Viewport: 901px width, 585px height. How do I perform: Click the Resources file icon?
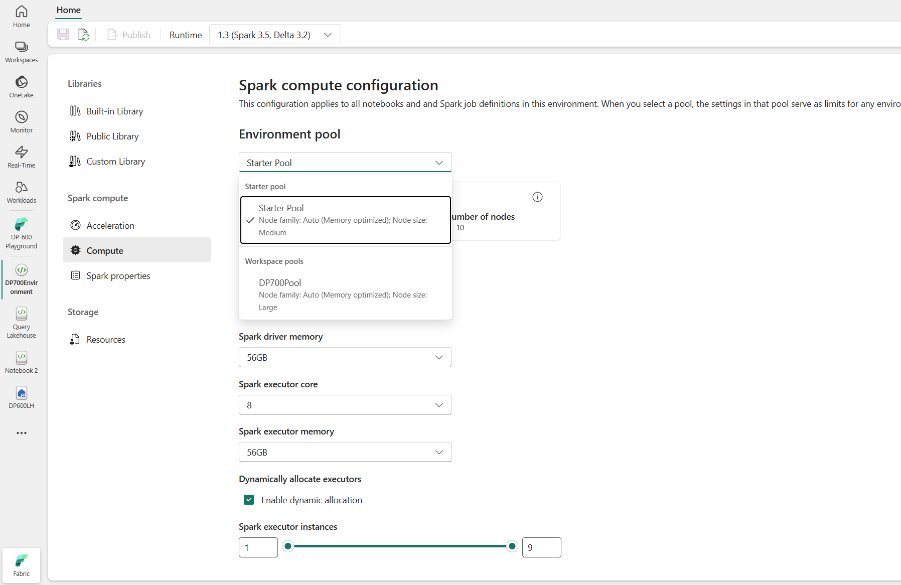(x=75, y=339)
